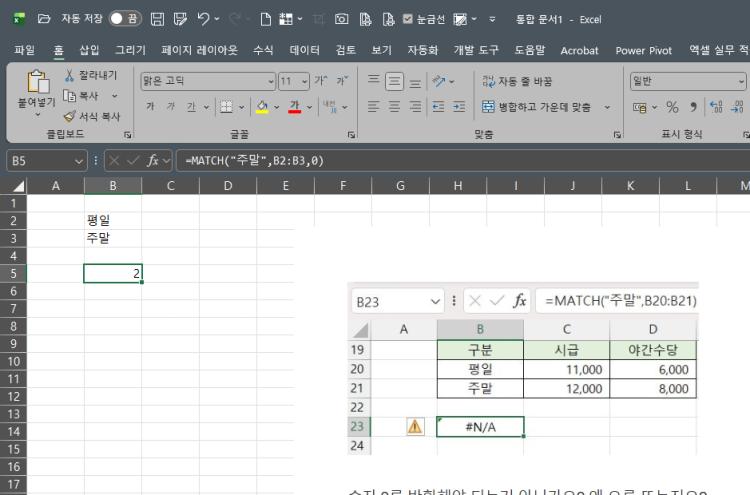Screen dimensions: 750x495
Task: Click the percent style icon
Action: coord(672,107)
